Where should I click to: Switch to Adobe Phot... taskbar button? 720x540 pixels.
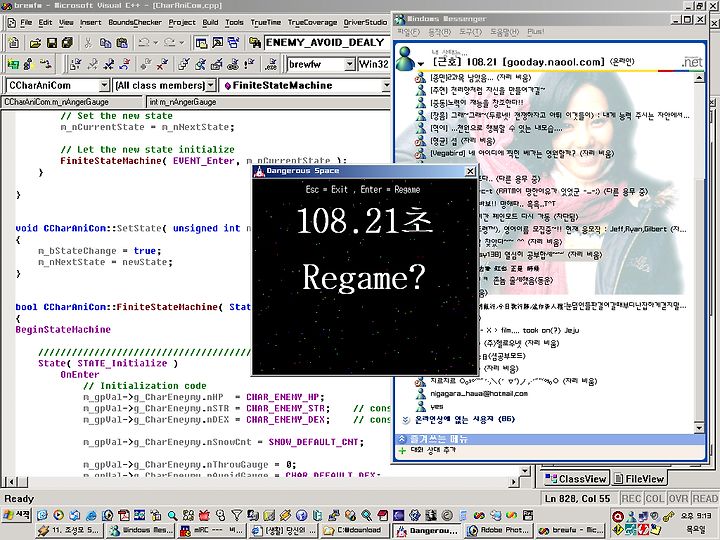[499, 531]
